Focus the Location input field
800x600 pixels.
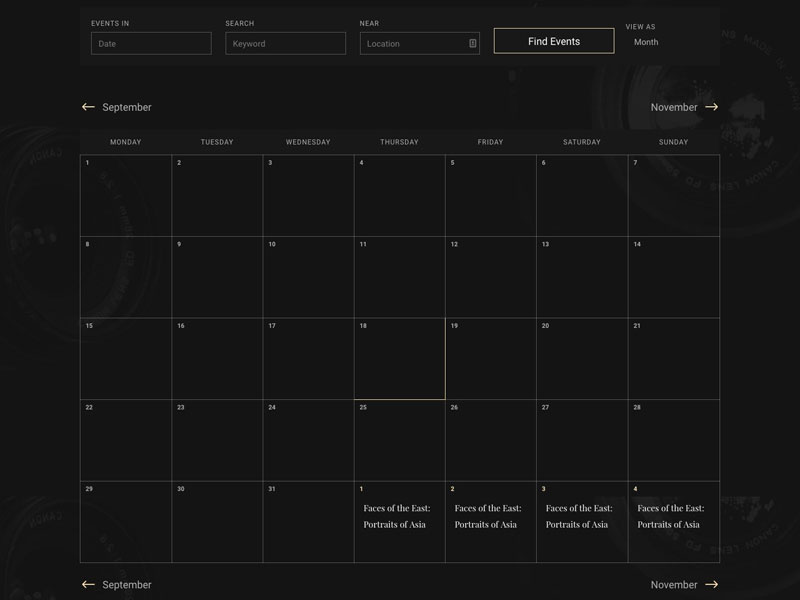click(419, 43)
